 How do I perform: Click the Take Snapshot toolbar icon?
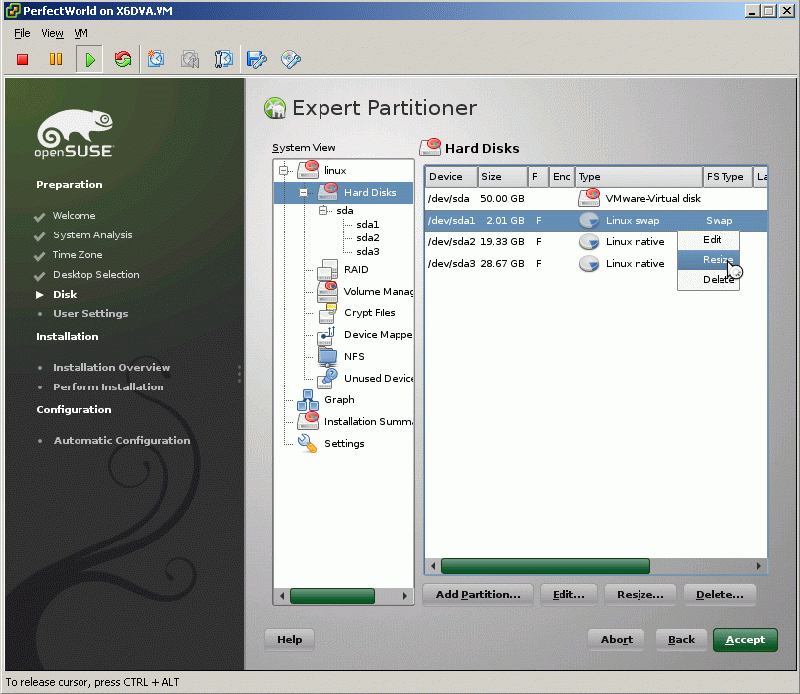pyautogui.click(x=156, y=59)
